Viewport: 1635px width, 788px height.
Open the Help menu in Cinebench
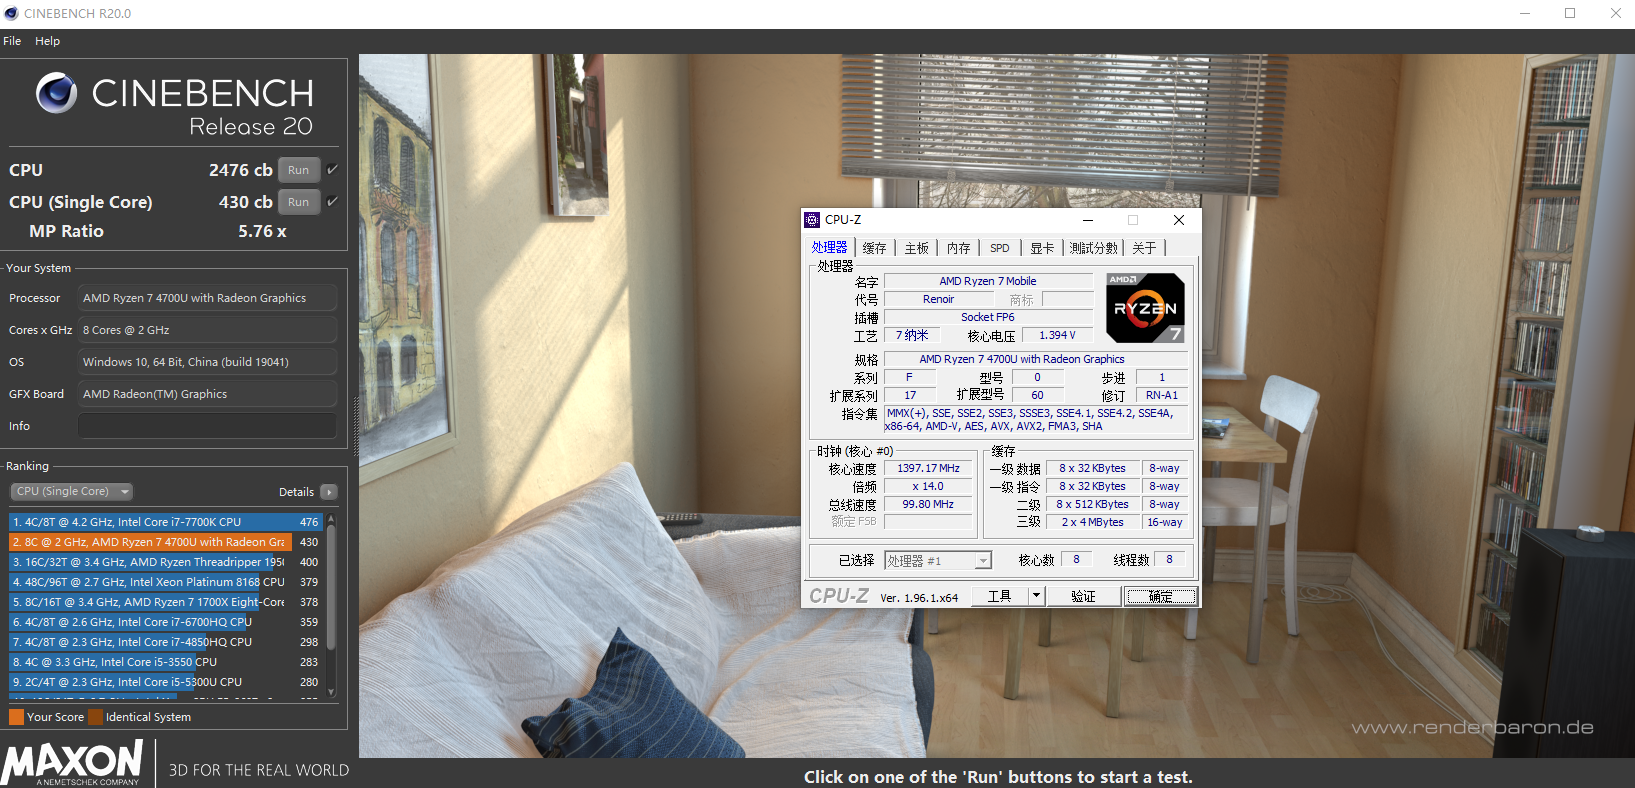tap(47, 41)
